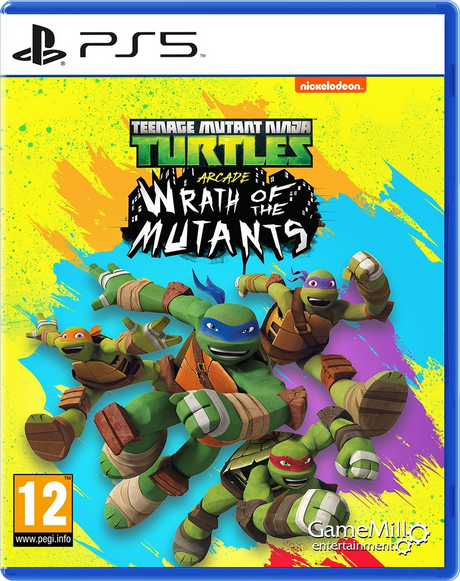This screenshot has width=460, height=581.
Task: Click the yellow Arcade label
Action: click(x=224, y=178)
